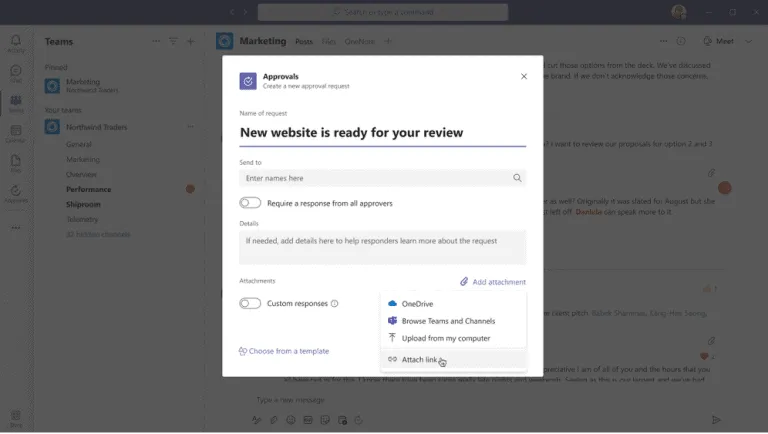The height and width of the screenshot is (434, 768).
Task: Click the Enter names here field
Action: pos(376,178)
